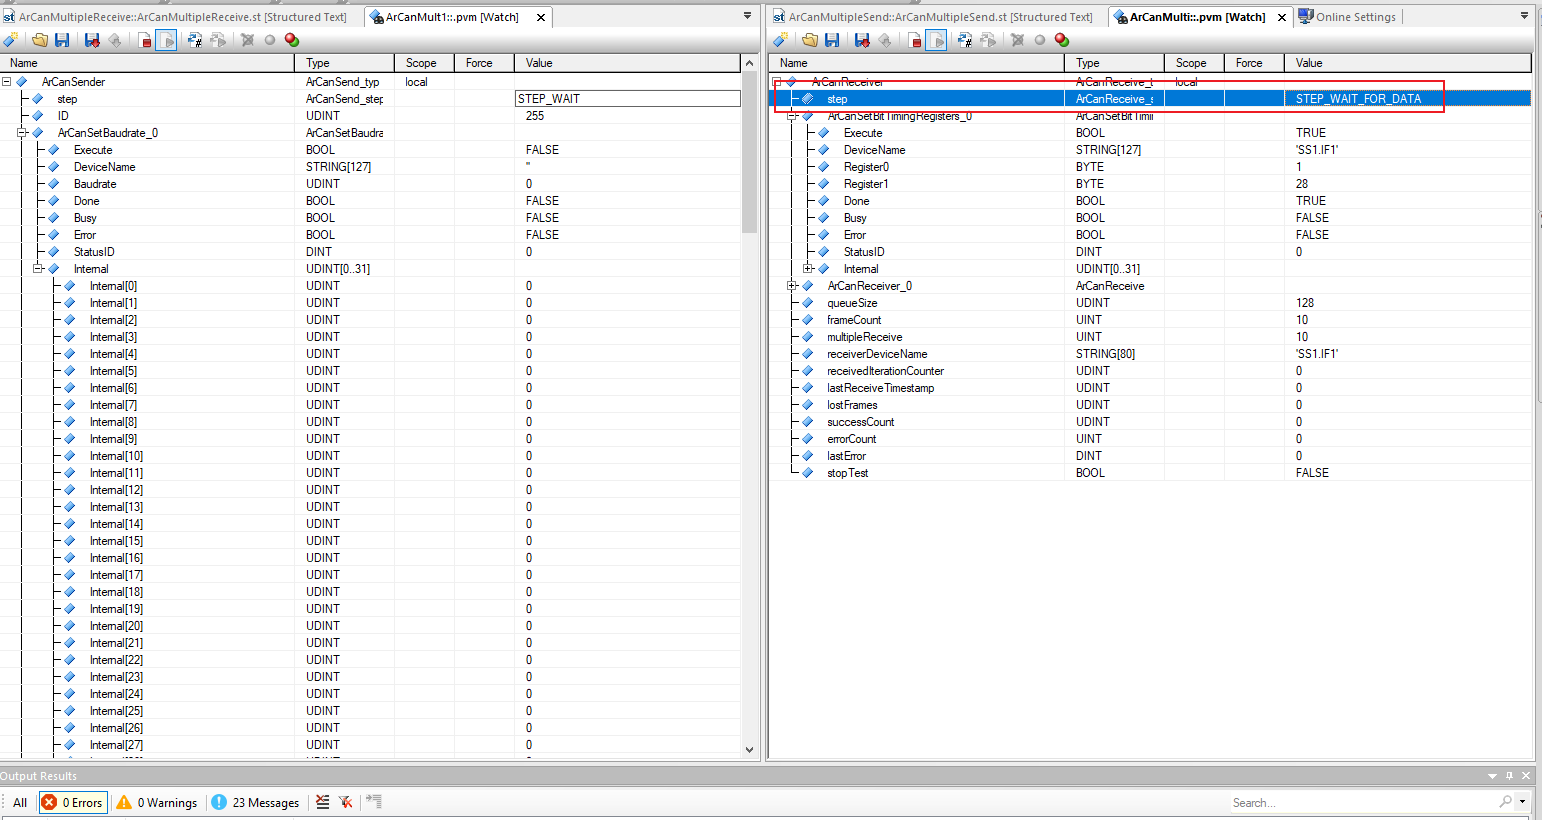Click Type column header in left watch
The image size is (1542, 820).
tap(344, 63)
